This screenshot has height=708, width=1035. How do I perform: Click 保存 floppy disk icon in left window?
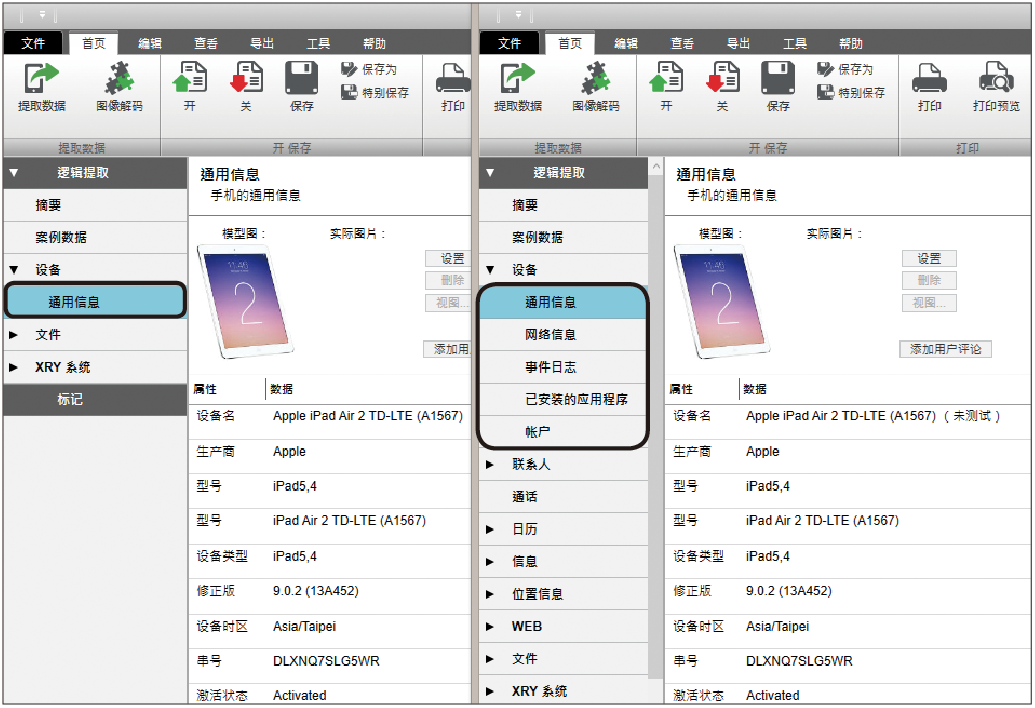pyautogui.click(x=302, y=78)
